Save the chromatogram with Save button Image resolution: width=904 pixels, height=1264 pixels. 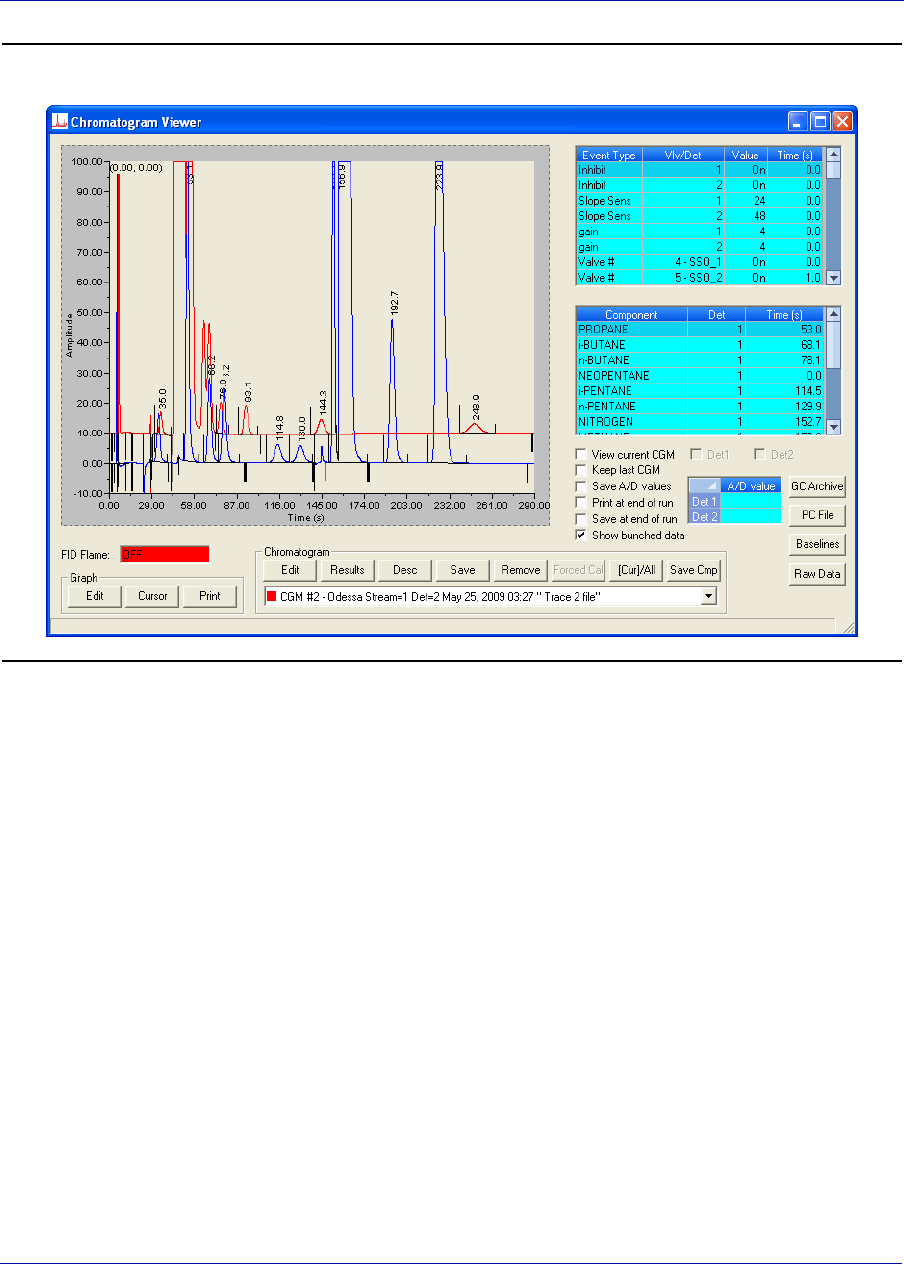click(463, 570)
